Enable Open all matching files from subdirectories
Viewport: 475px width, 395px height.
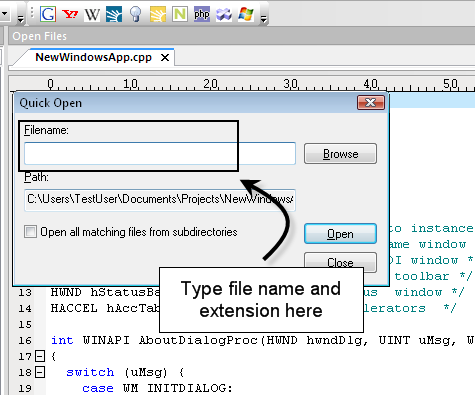click(x=30, y=231)
